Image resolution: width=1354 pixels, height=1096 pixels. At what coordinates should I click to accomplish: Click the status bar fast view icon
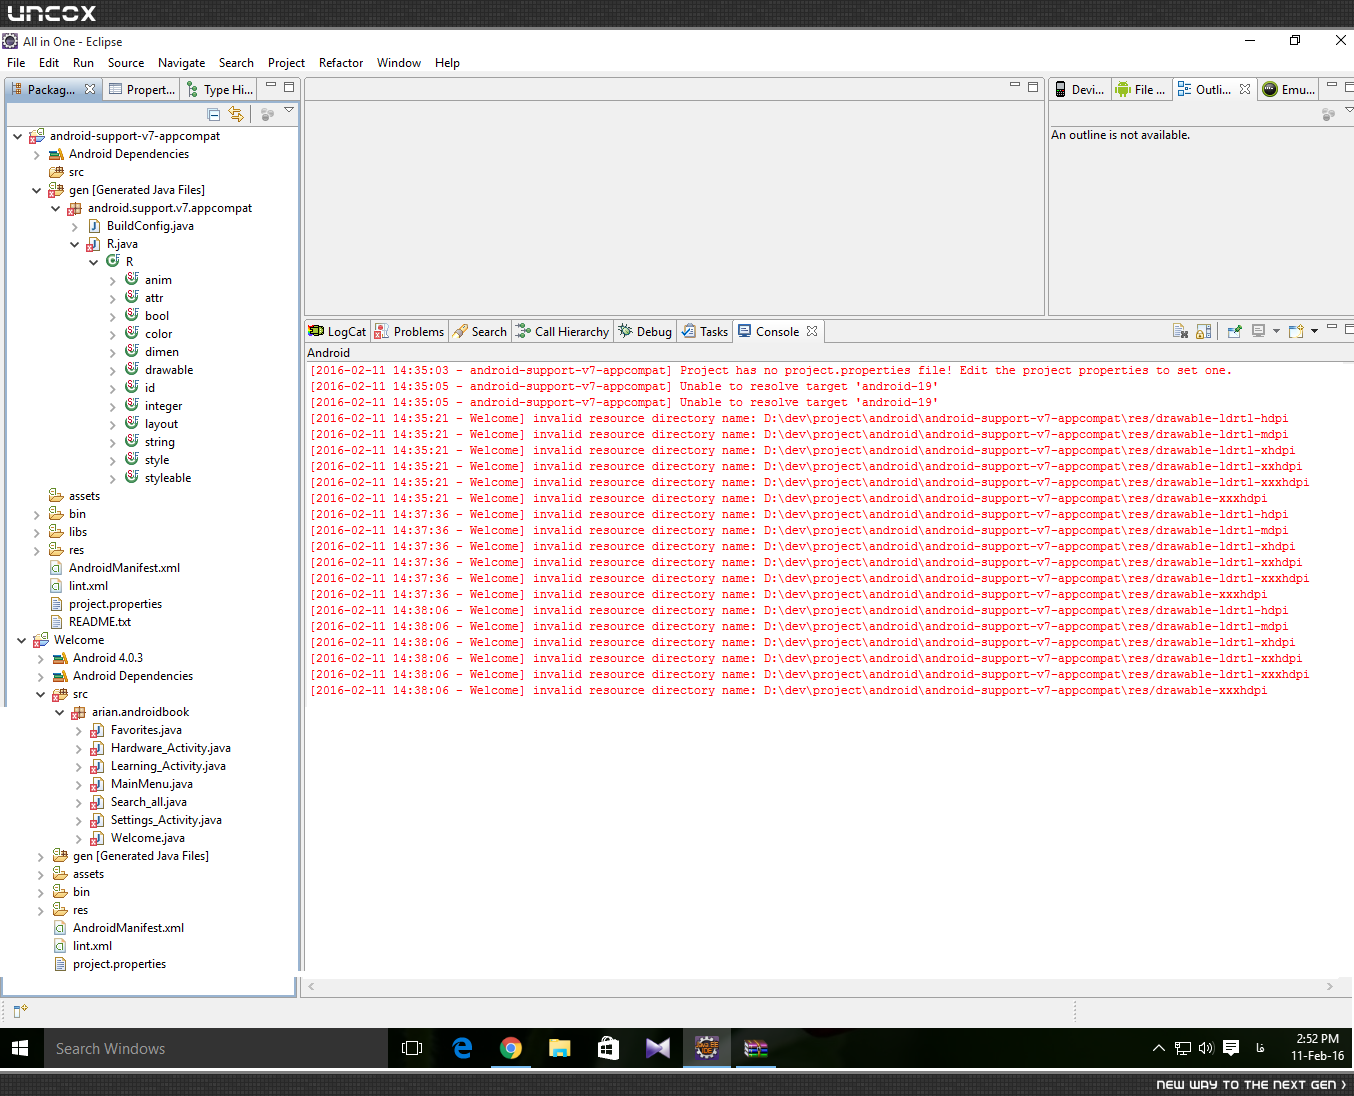21,1011
